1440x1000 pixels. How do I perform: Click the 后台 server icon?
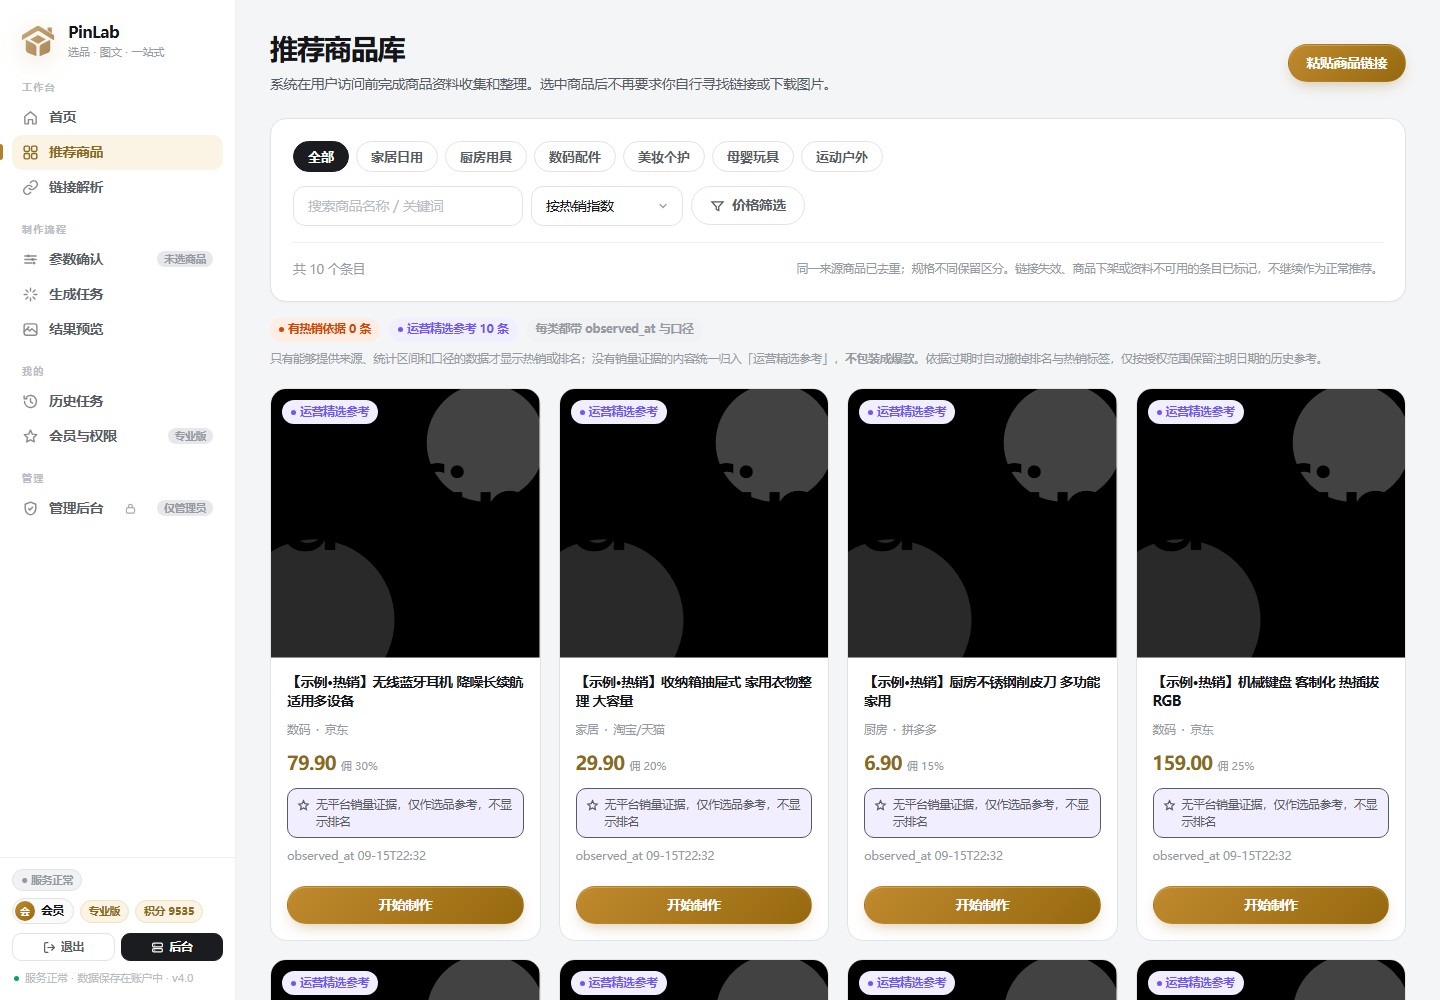click(157, 947)
